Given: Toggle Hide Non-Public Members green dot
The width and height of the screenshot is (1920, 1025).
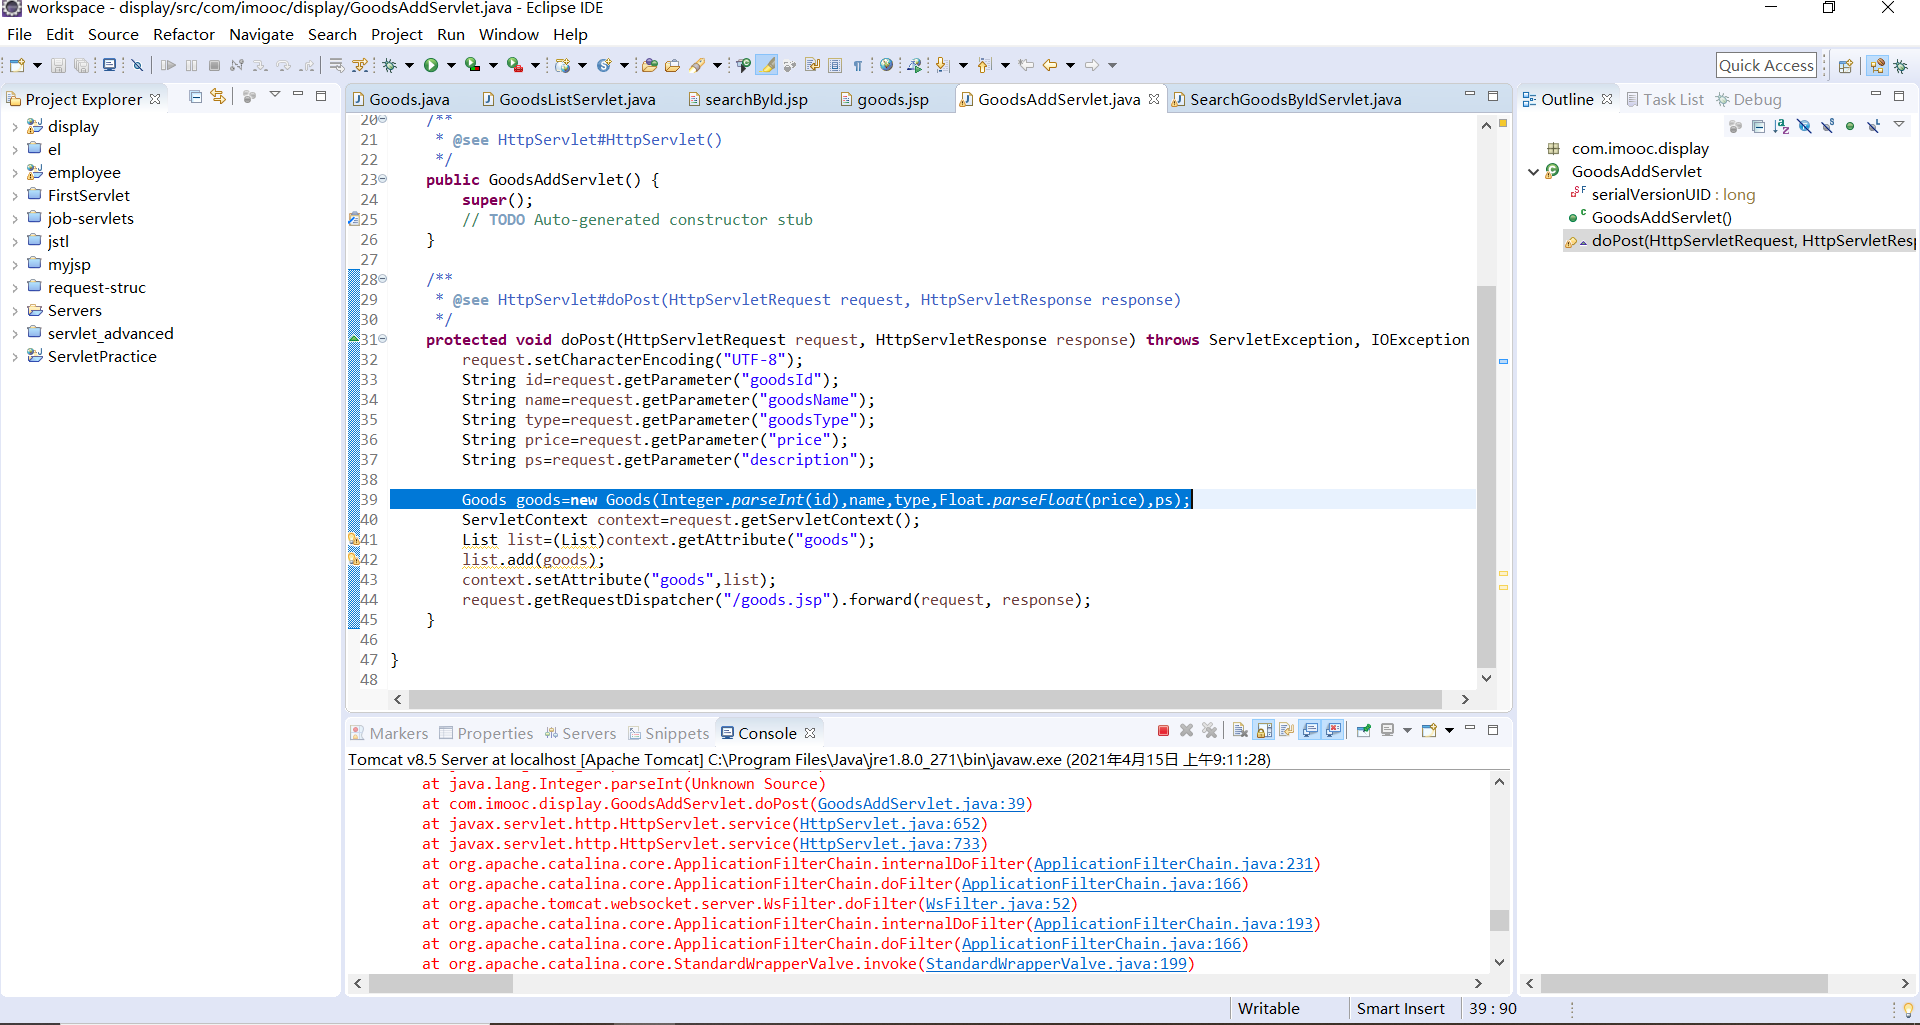Looking at the screenshot, I should click(x=1850, y=126).
